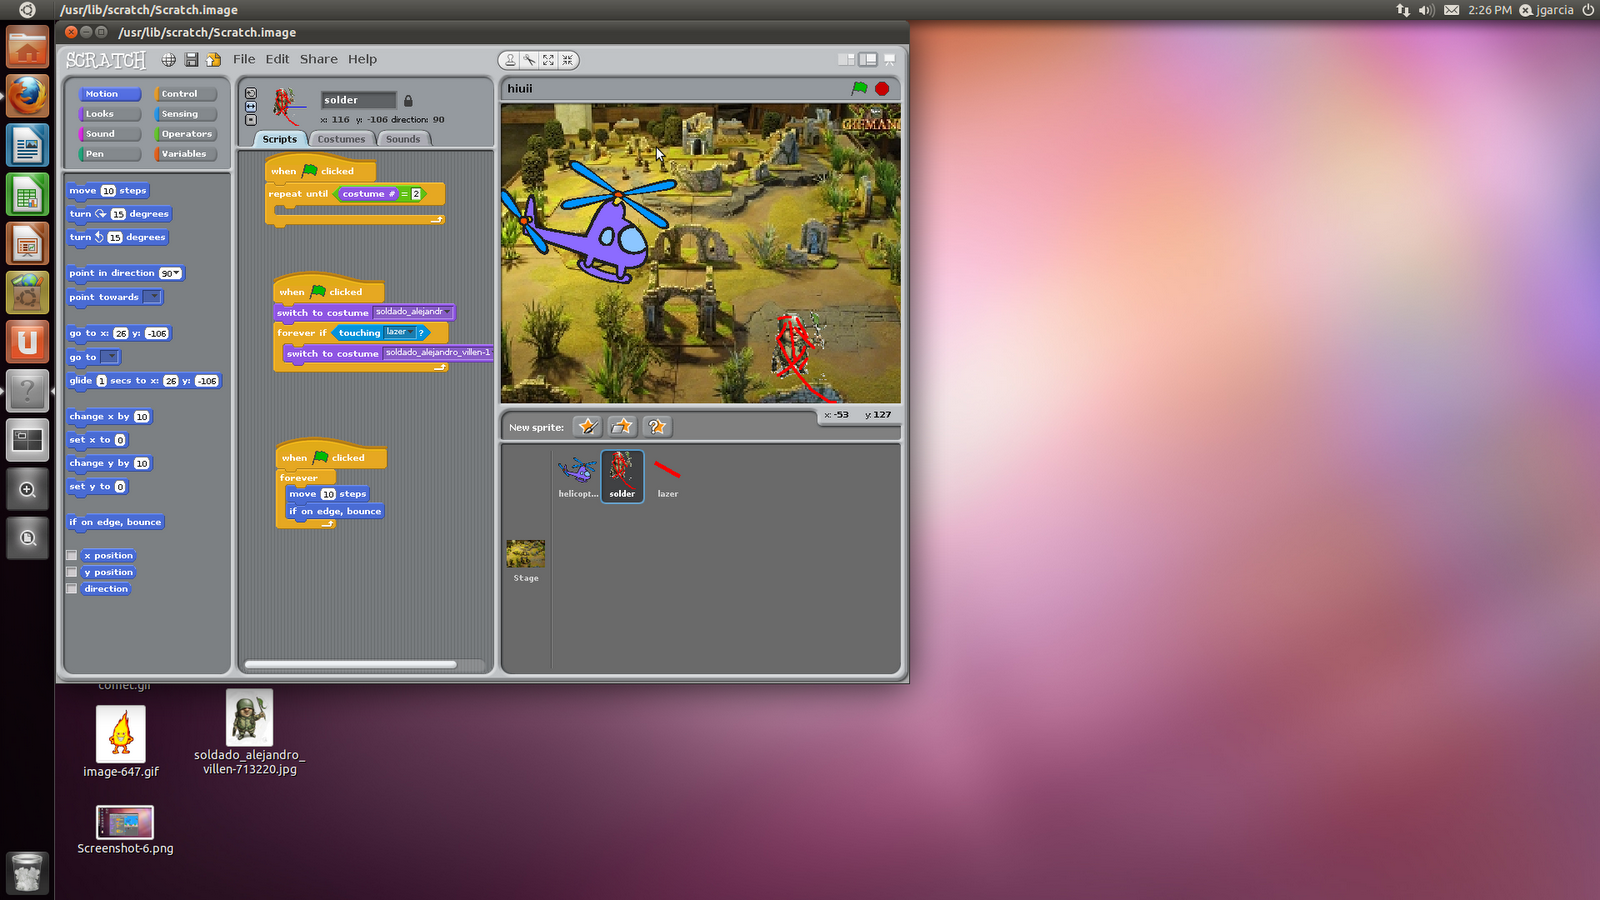The image size is (1600, 900).
Task: Select Pen block category
Action: point(109,154)
